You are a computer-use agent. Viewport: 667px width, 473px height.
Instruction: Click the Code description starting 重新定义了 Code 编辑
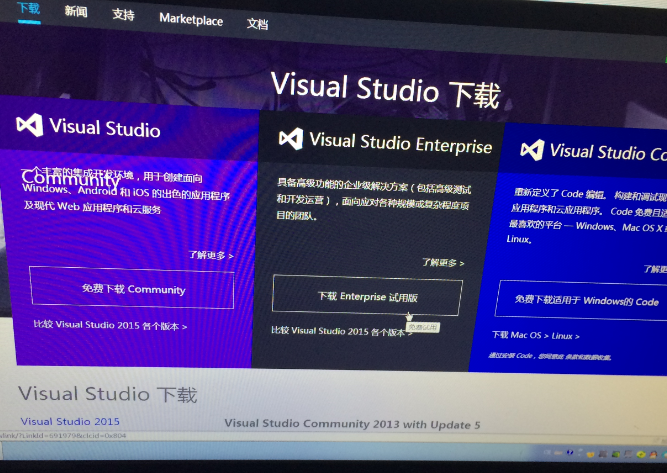coord(587,216)
